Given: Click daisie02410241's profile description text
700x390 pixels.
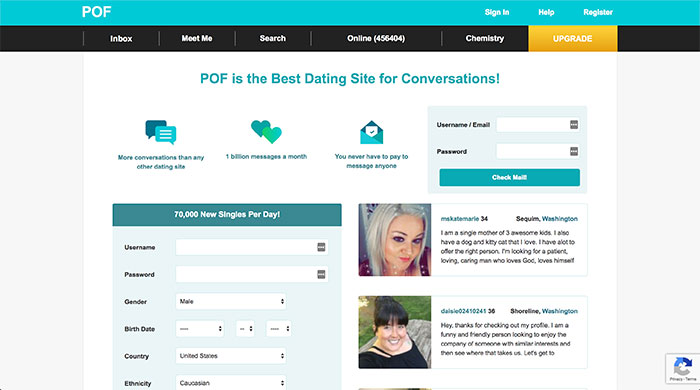Looking at the screenshot, I should pyautogui.click(x=505, y=339).
